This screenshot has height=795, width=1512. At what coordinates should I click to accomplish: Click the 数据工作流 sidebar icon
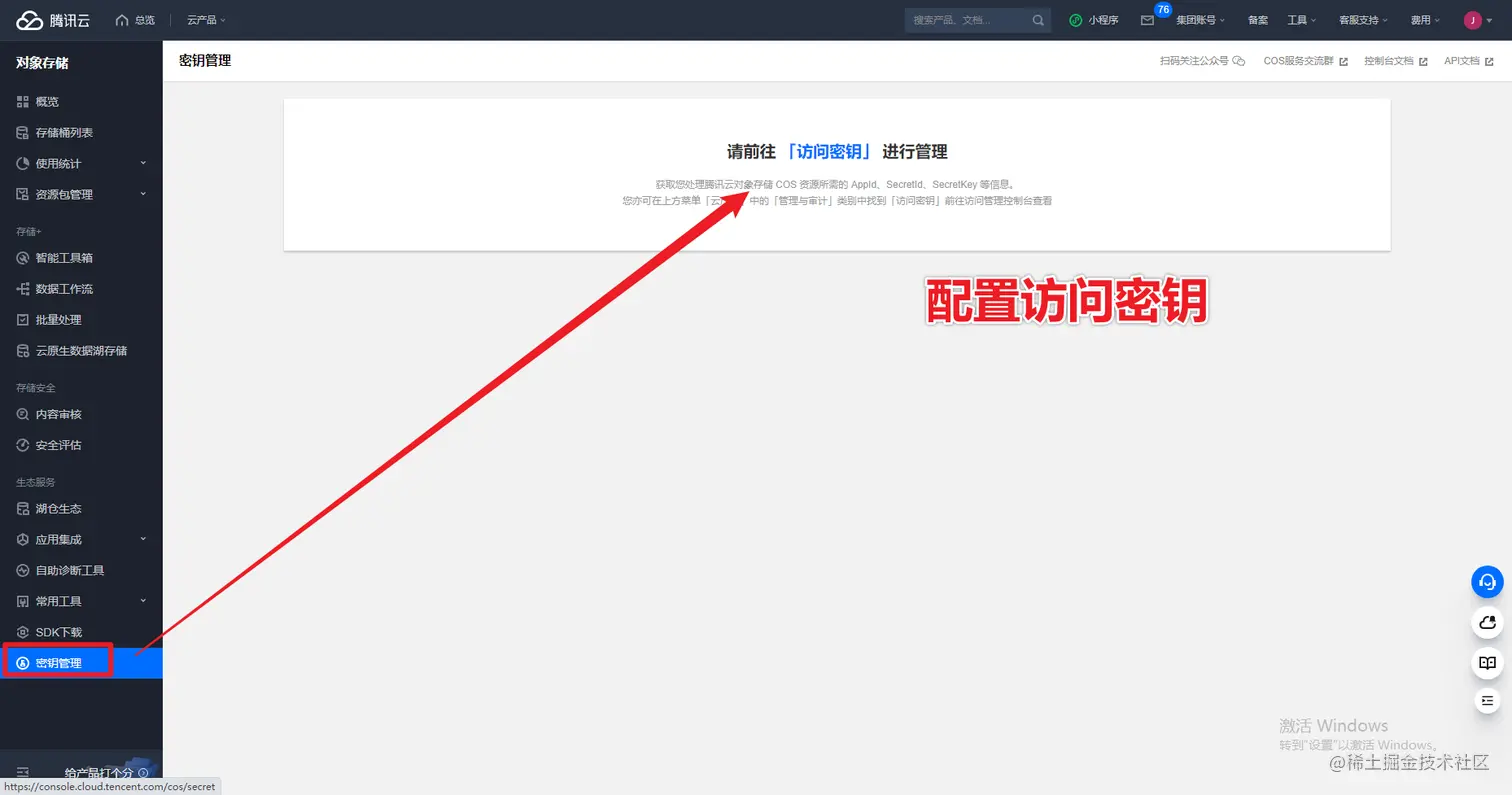click(23, 289)
